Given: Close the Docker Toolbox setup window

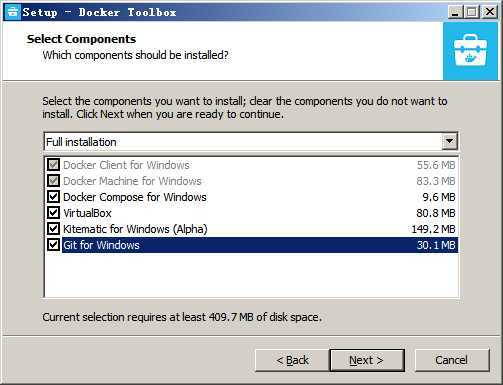Looking at the screenshot, I should (489, 12).
